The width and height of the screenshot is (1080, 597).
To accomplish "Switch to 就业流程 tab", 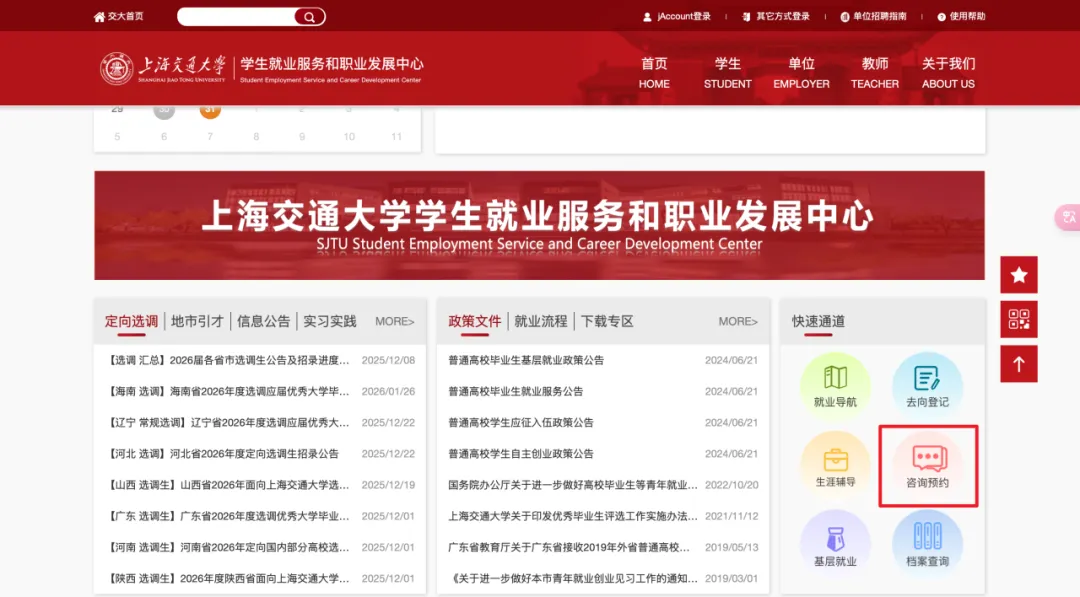I will click(541, 321).
